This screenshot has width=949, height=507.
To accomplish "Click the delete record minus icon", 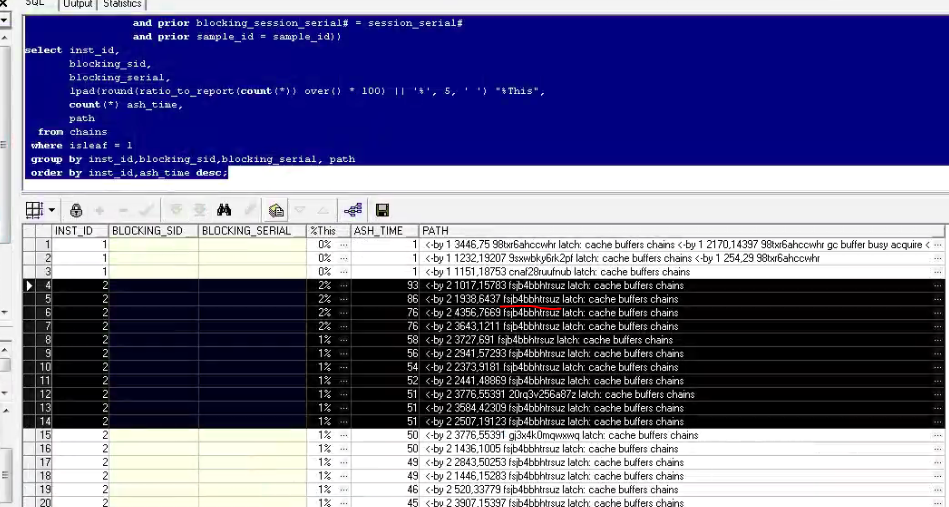I will click(x=123, y=210).
